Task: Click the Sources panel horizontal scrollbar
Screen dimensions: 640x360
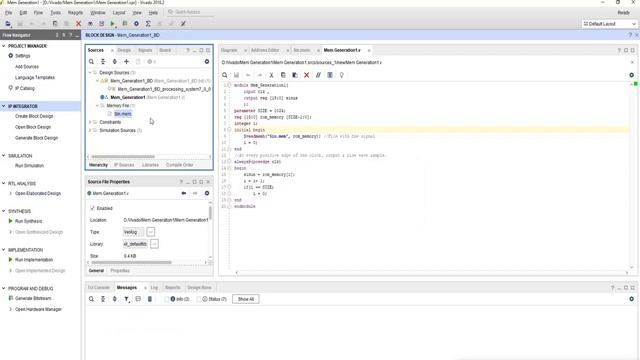Action: point(123,157)
